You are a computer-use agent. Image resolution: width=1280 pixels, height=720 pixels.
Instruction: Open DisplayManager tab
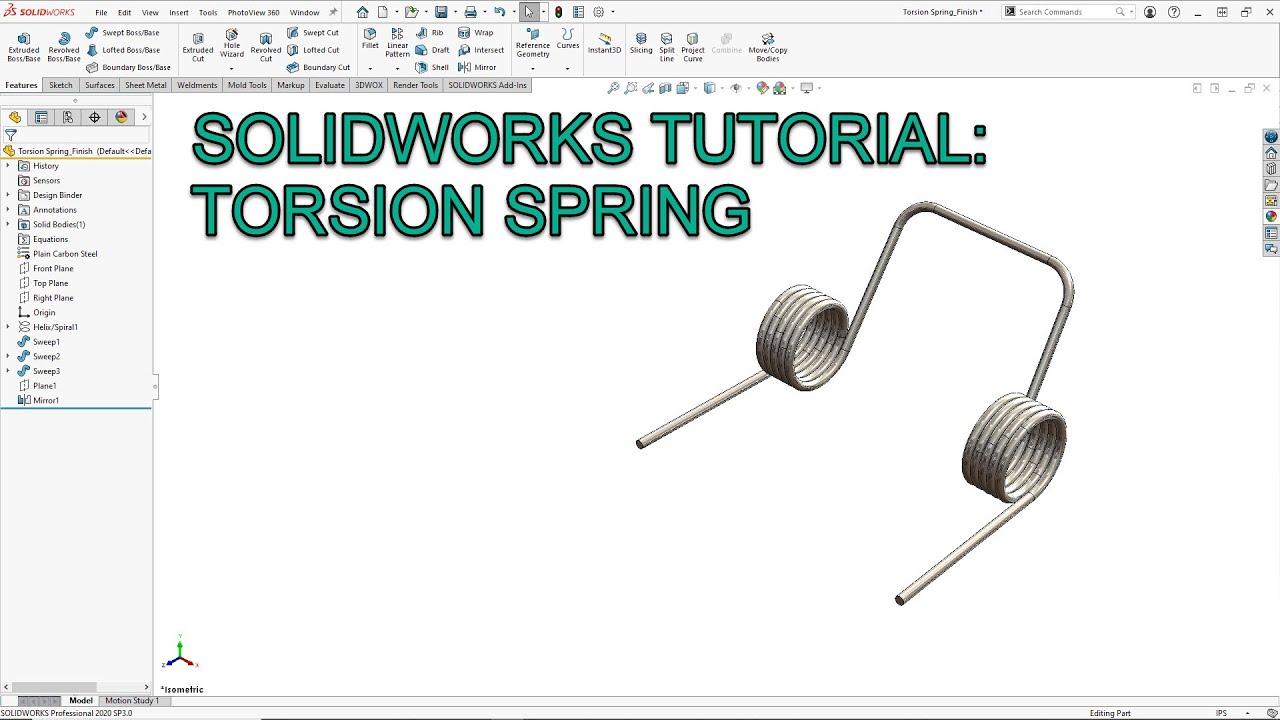(121, 117)
